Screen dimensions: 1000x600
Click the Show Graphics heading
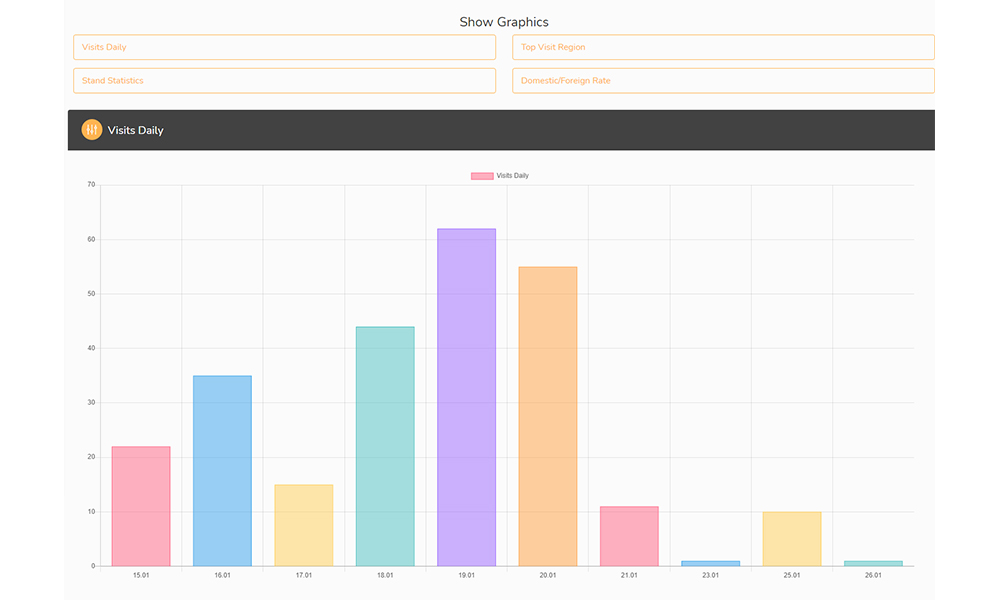[504, 22]
